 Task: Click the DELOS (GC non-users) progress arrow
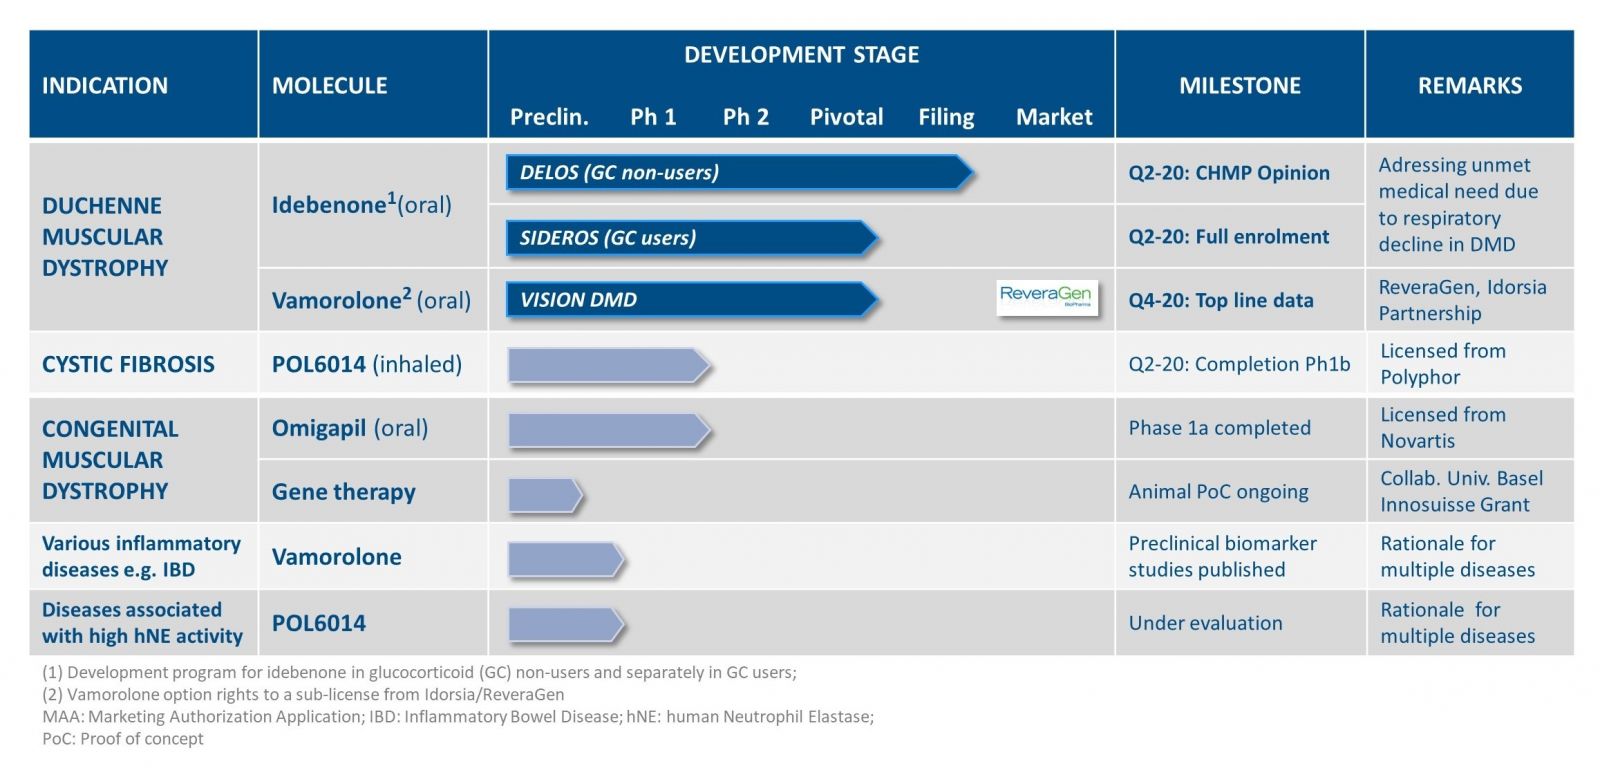738,172
